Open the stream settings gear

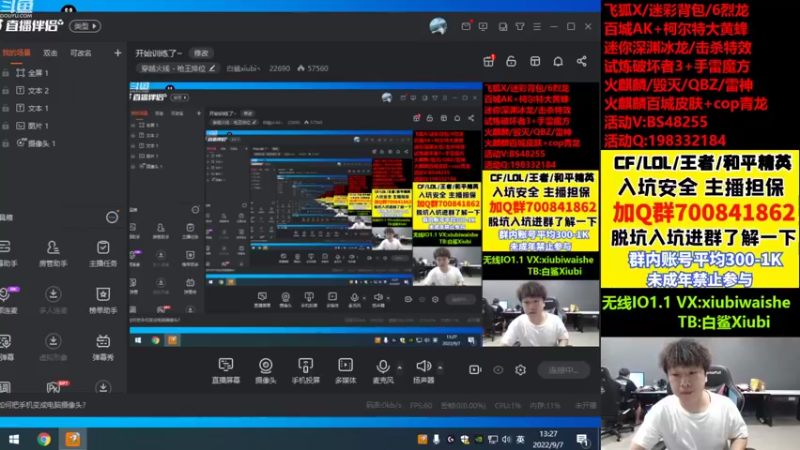[520, 369]
